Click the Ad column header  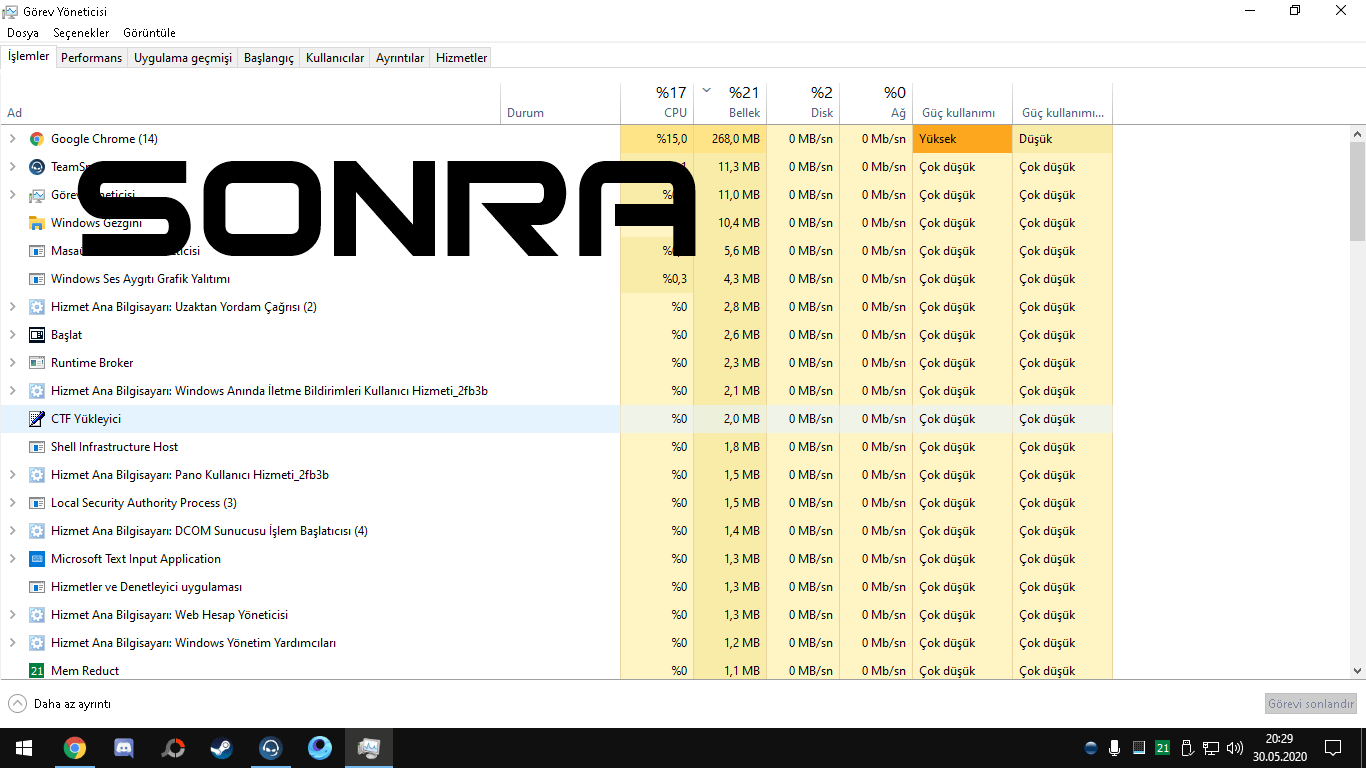(x=250, y=102)
